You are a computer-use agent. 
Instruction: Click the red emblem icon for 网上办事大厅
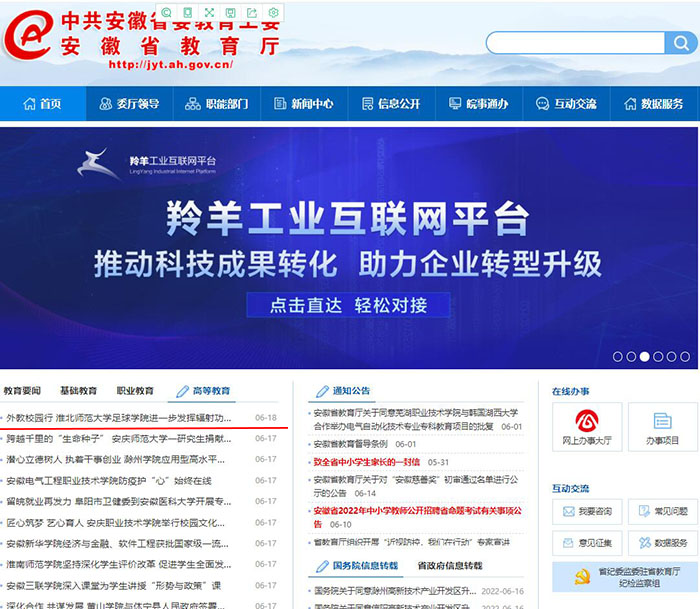(x=587, y=421)
